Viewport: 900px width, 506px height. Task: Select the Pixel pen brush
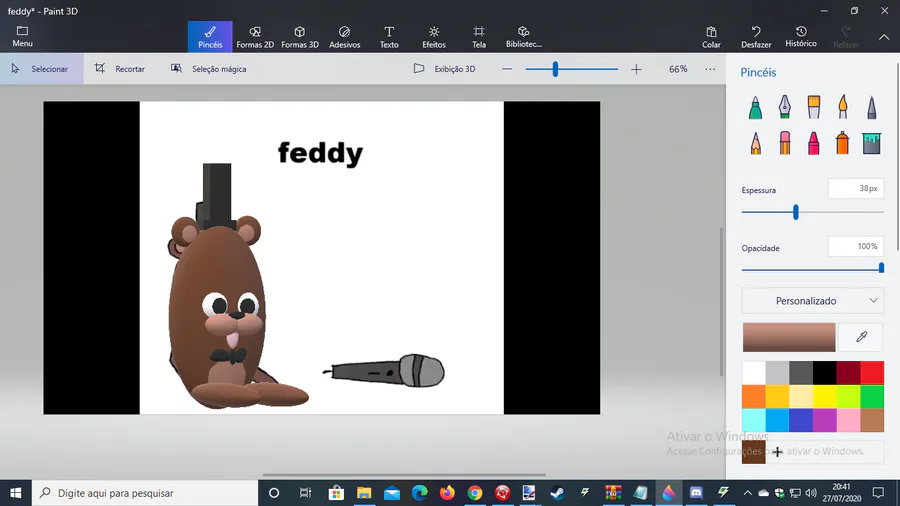(871, 107)
